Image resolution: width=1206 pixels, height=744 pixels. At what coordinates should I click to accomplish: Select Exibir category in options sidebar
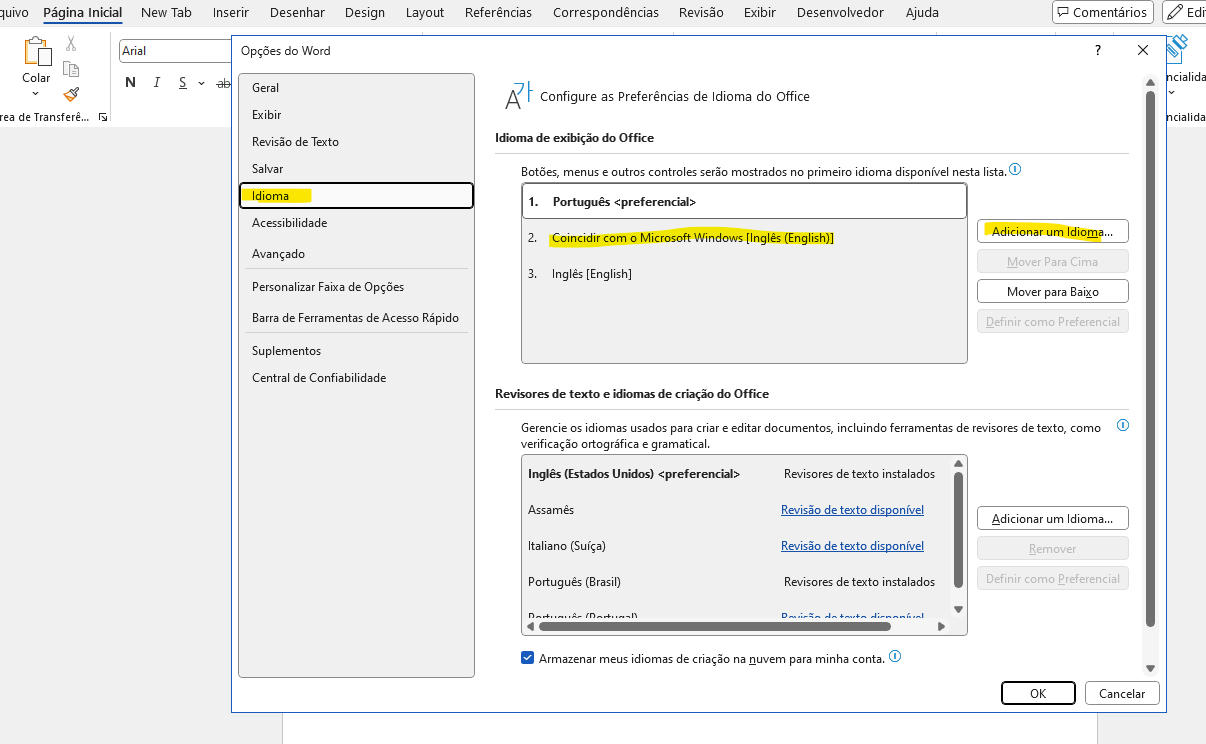coord(356,115)
